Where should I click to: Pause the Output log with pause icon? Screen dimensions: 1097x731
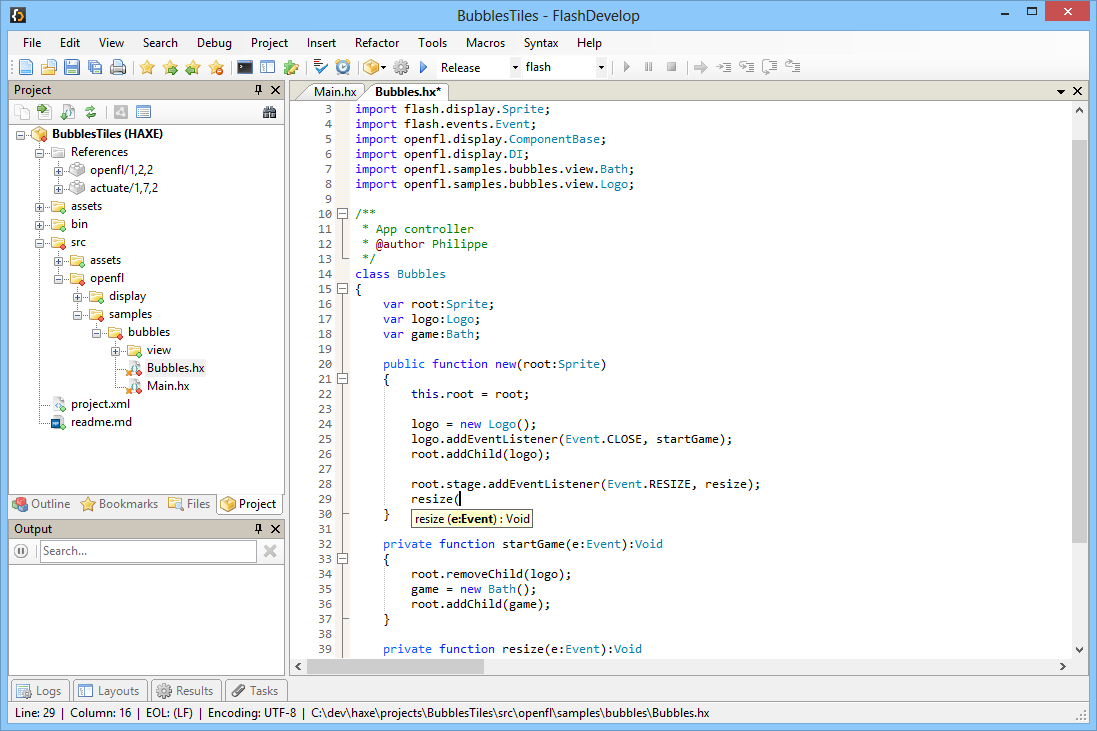point(21,550)
